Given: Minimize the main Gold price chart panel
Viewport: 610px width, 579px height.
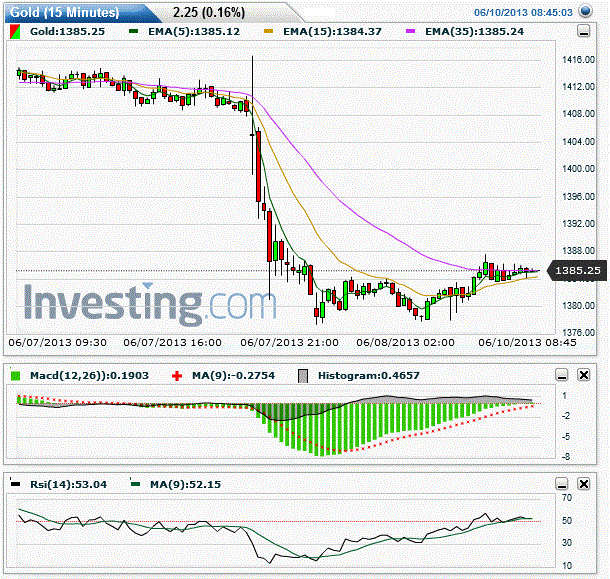Looking at the screenshot, I should click(583, 31).
